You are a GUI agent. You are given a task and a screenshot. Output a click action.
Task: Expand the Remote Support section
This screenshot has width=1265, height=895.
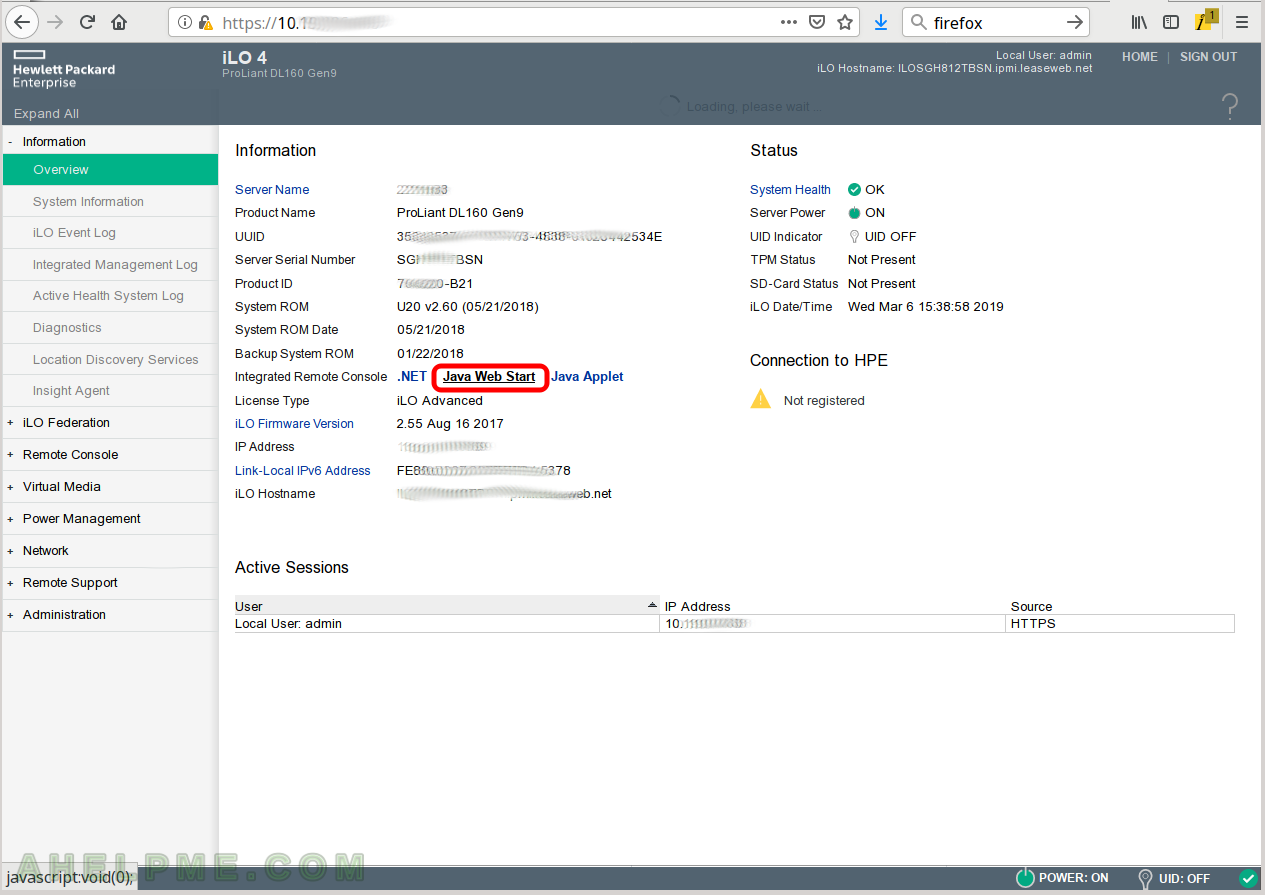pyautogui.click(x=10, y=583)
